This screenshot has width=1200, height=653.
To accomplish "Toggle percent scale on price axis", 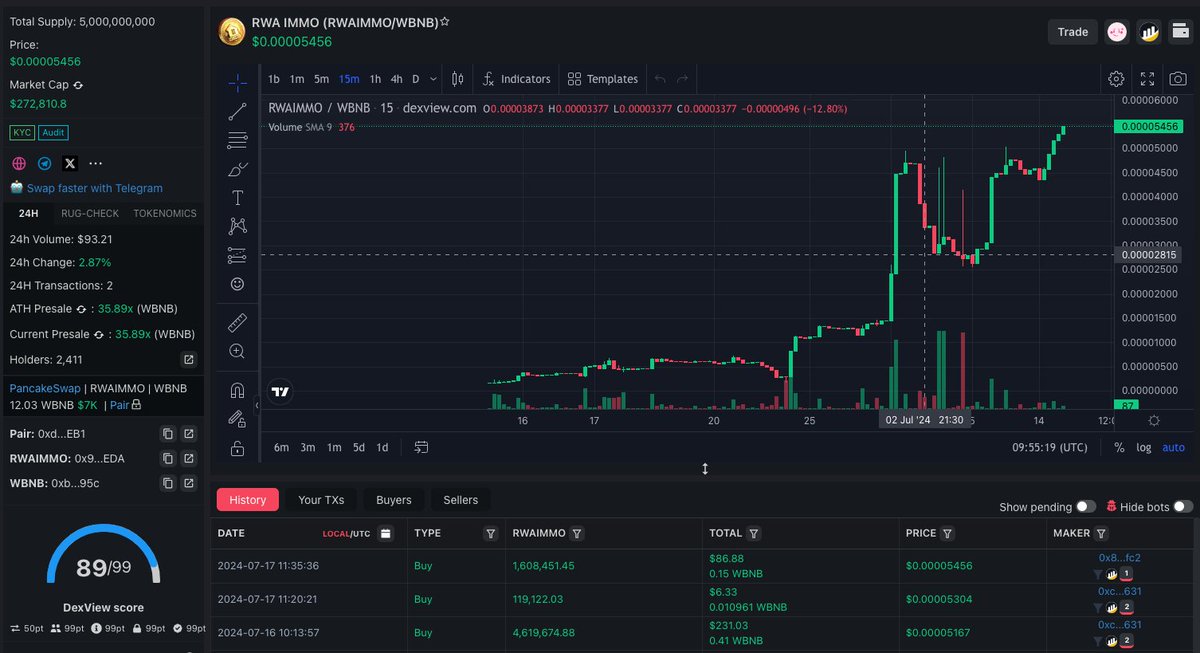I will pos(1119,447).
